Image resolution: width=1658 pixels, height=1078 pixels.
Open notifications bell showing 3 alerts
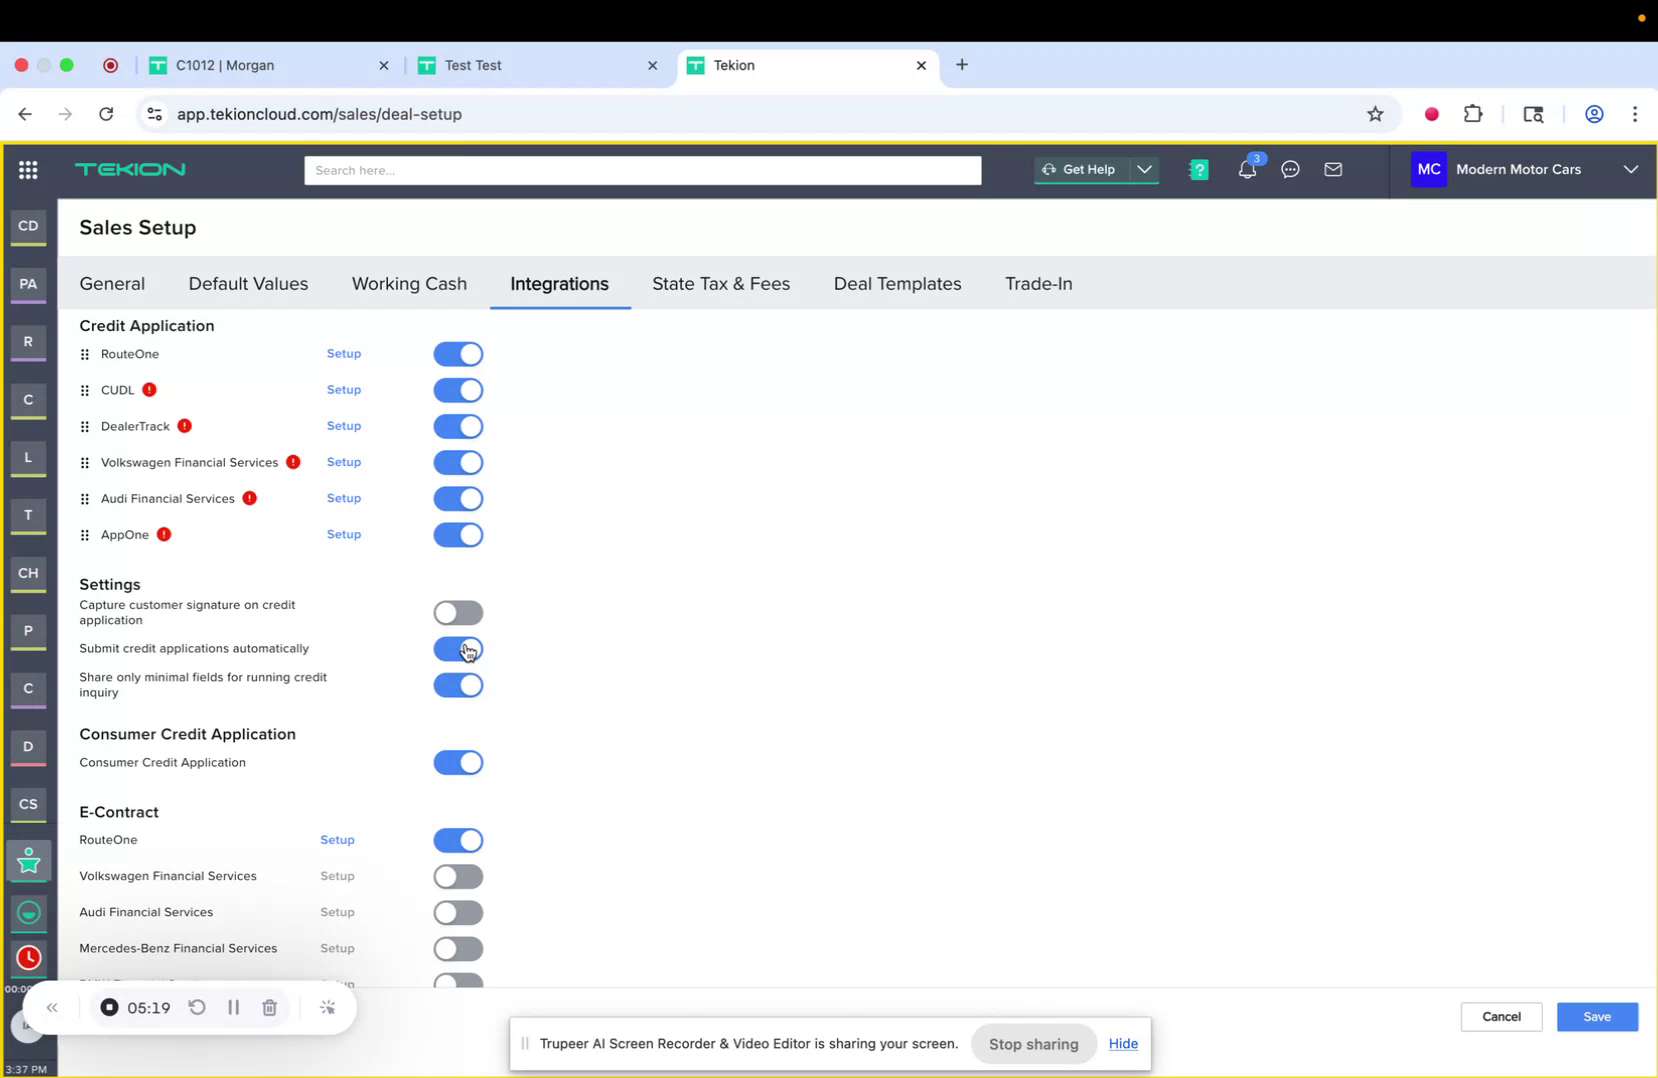point(1246,170)
